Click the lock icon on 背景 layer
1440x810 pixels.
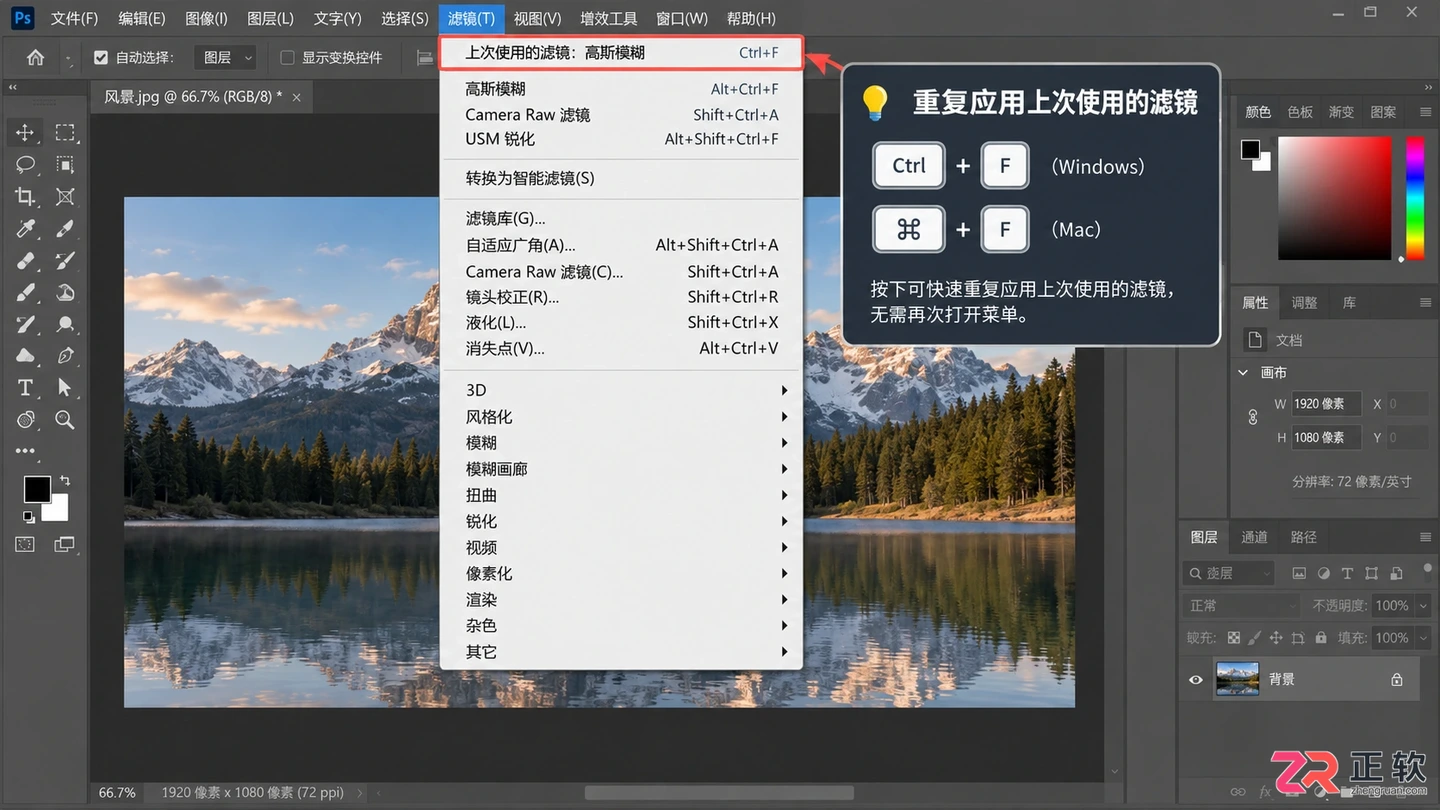click(1397, 680)
